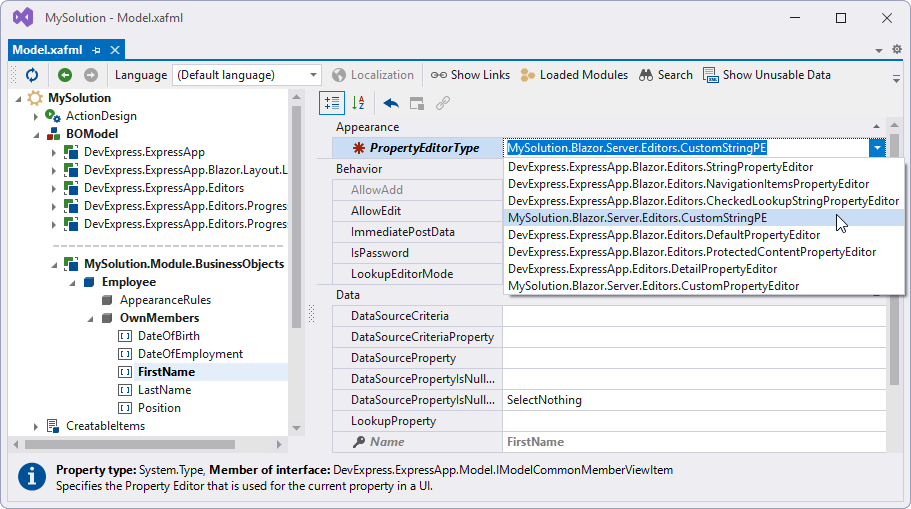Select ActionDesign in the tree

tap(101, 116)
